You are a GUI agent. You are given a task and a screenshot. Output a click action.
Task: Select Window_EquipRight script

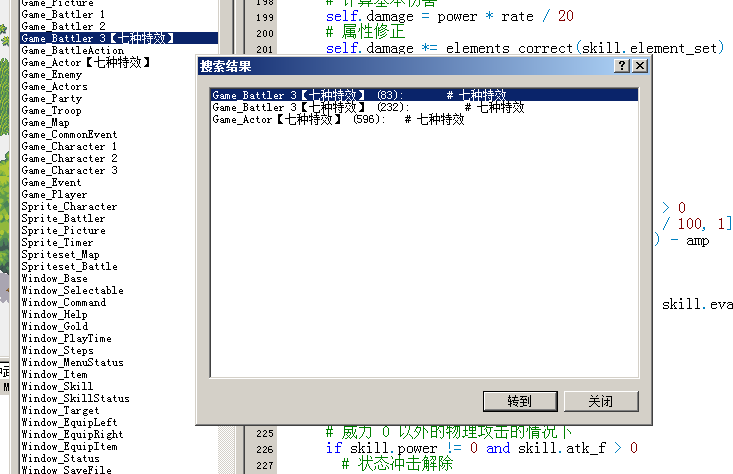point(72,435)
